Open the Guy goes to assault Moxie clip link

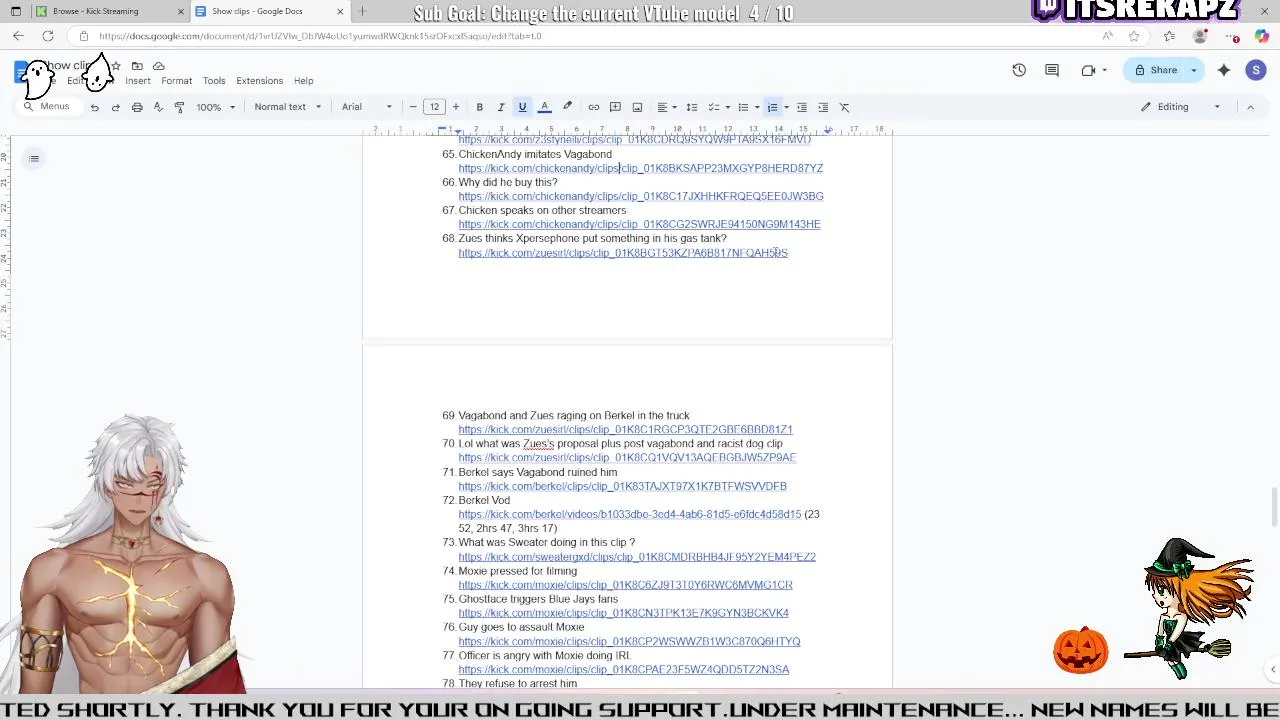tap(629, 641)
